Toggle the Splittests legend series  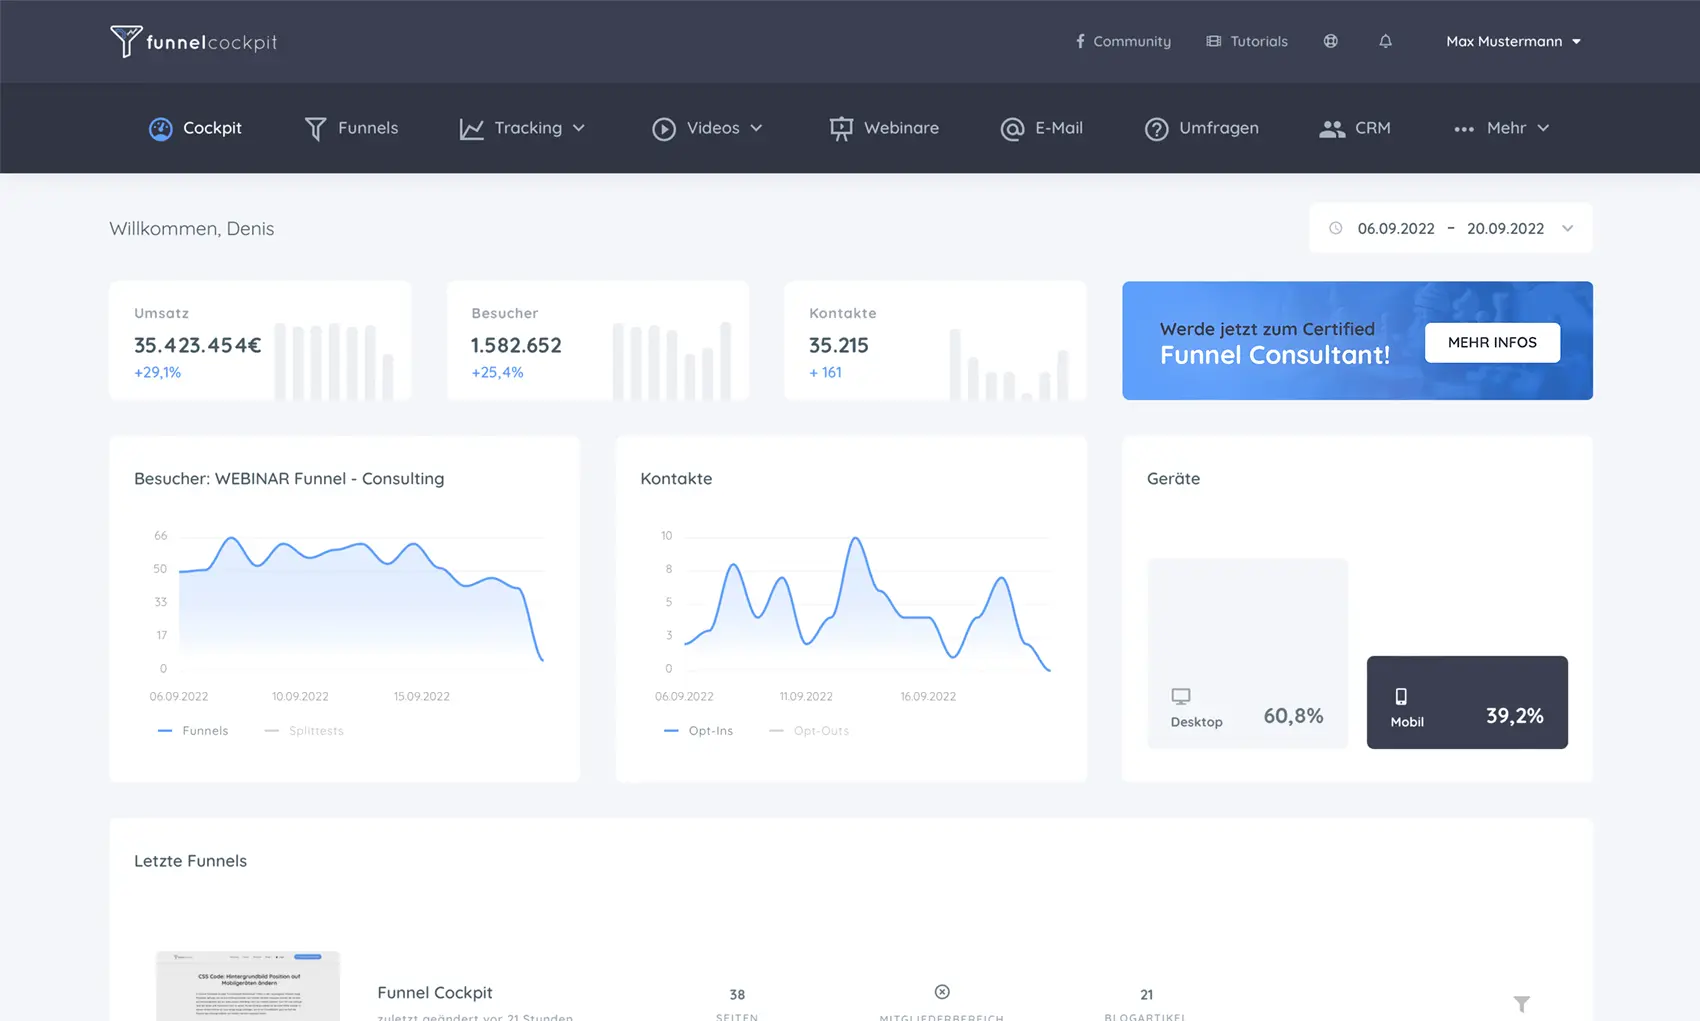(305, 731)
